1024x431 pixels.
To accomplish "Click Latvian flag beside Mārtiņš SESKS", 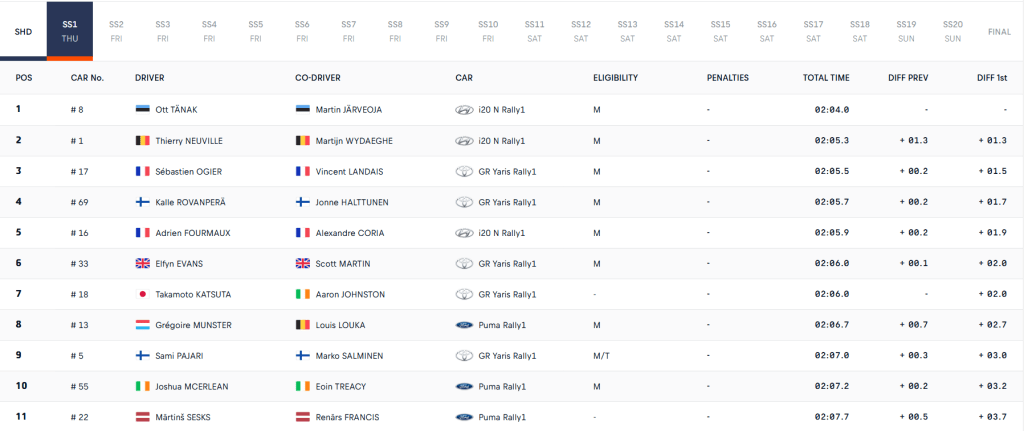I will click(142, 417).
